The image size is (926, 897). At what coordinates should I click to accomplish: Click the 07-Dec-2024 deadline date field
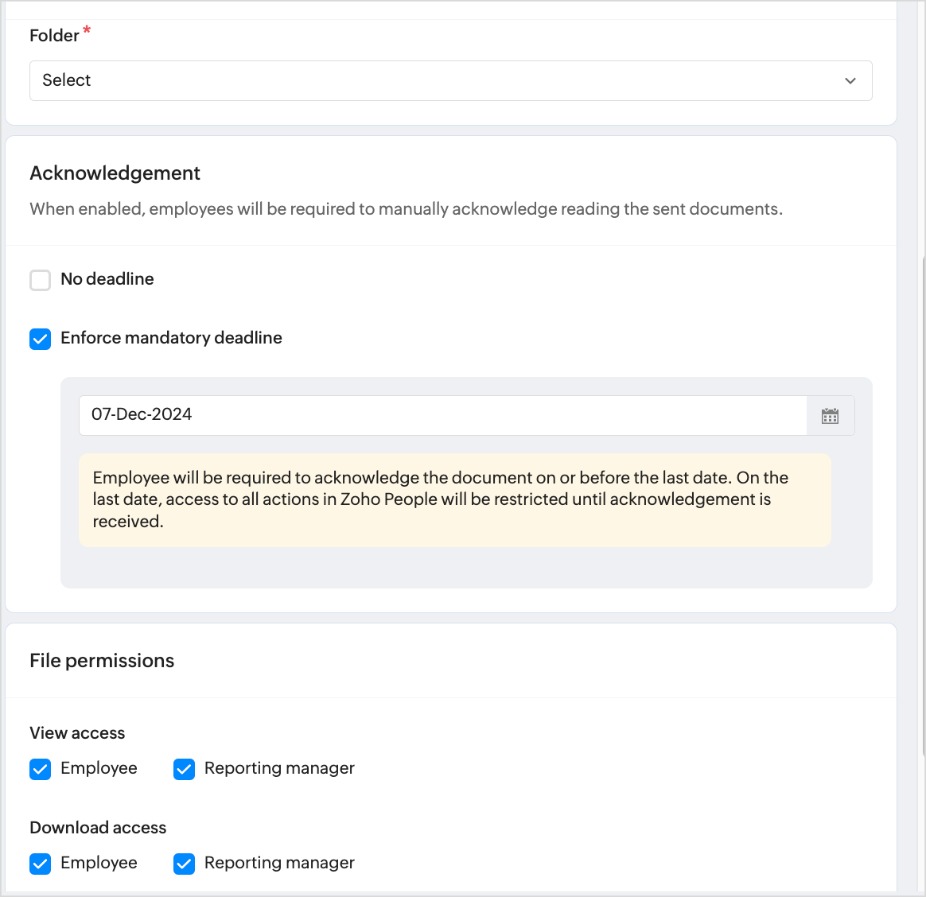pos(442,415)
